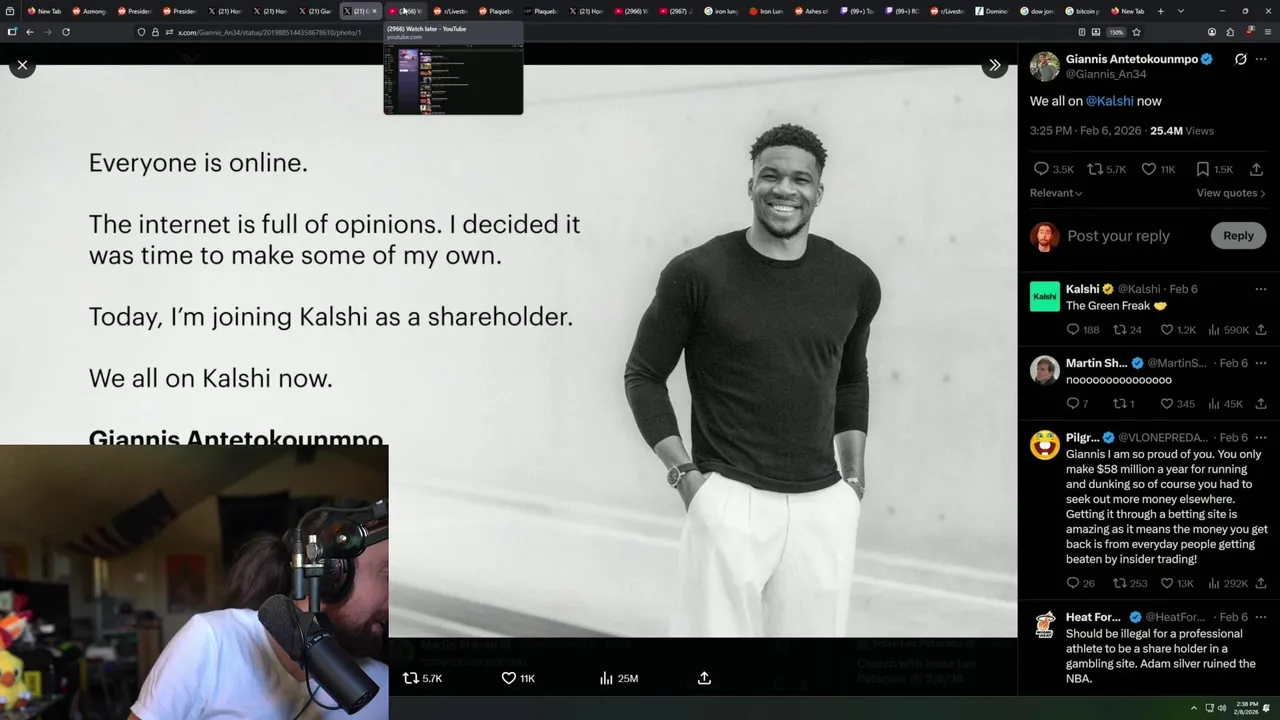This screenshot has height=720, width=1280.
Task: Reply to Kalshi's comment showing 188
Action: 1082,330
